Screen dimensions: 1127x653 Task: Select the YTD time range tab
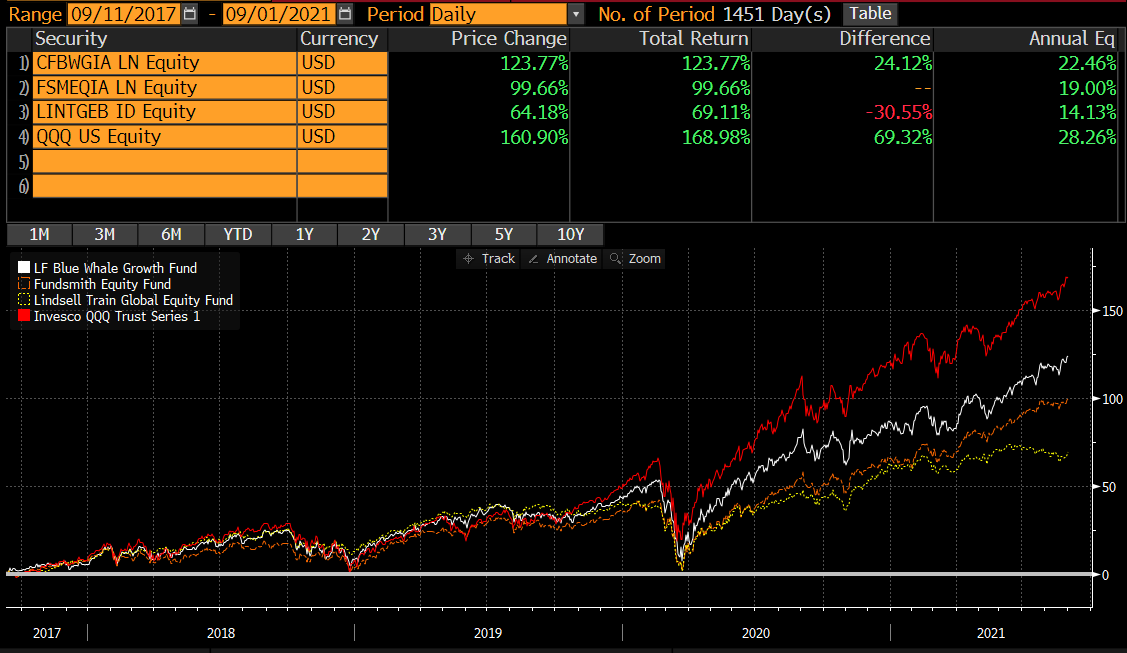[238, 234]
